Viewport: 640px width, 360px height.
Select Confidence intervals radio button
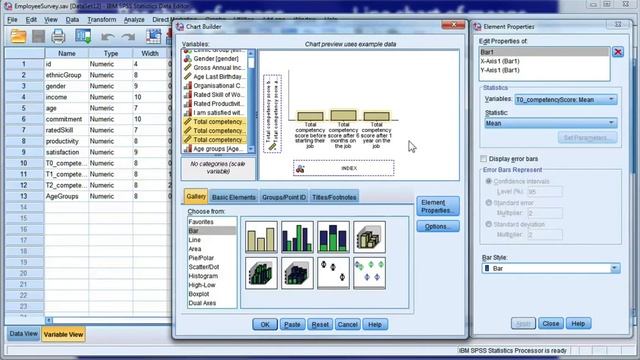(x=489, y=181)
